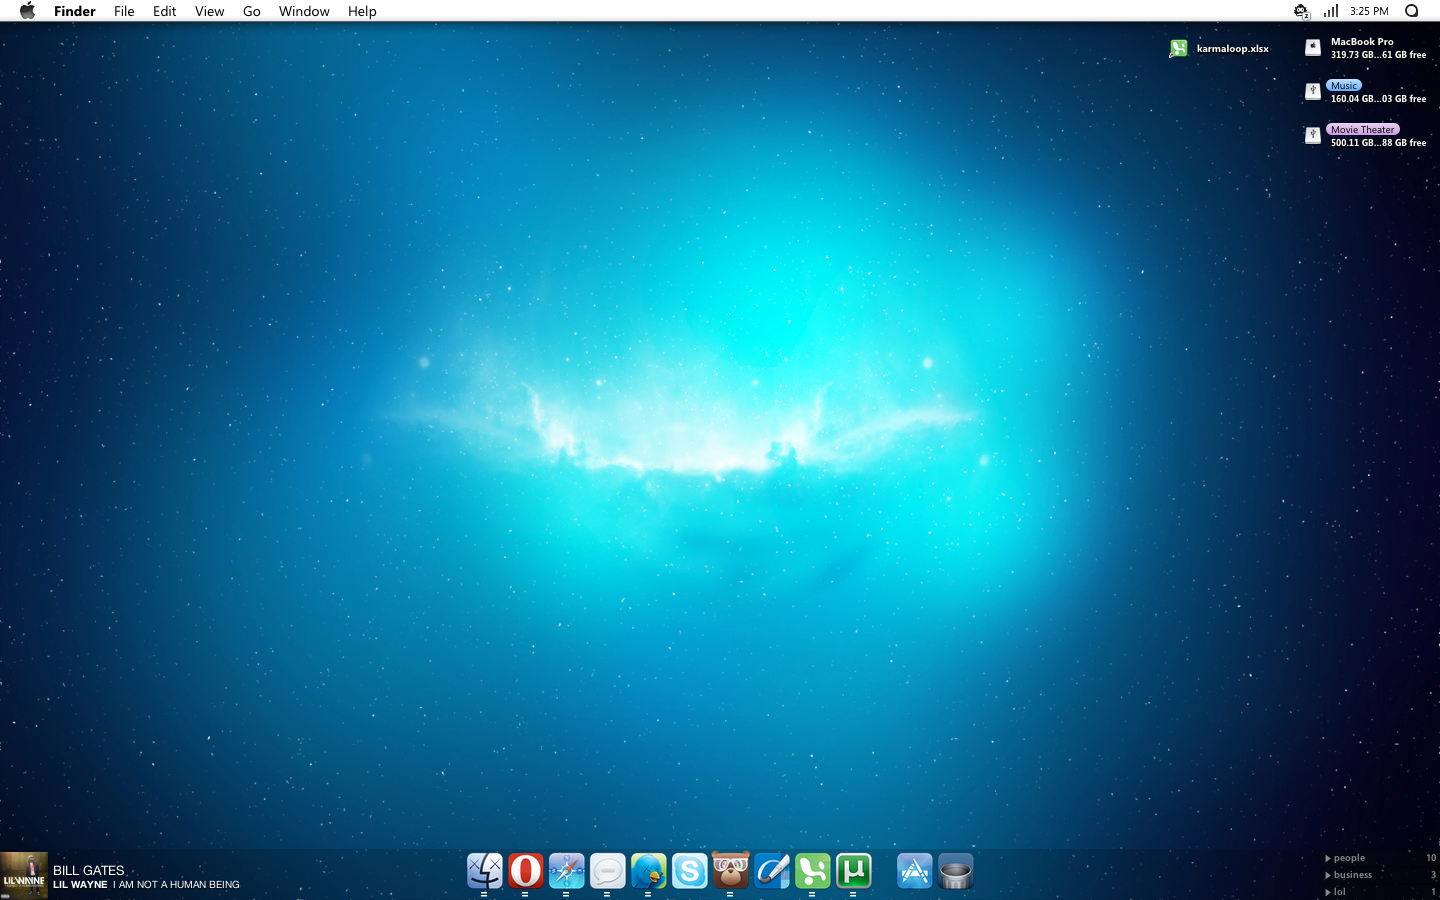This screenshot has height=900, width=1440.
Task: Open the bear-with-shades app in the Dock
Action: pyautogui.click(x=730, y=870)
